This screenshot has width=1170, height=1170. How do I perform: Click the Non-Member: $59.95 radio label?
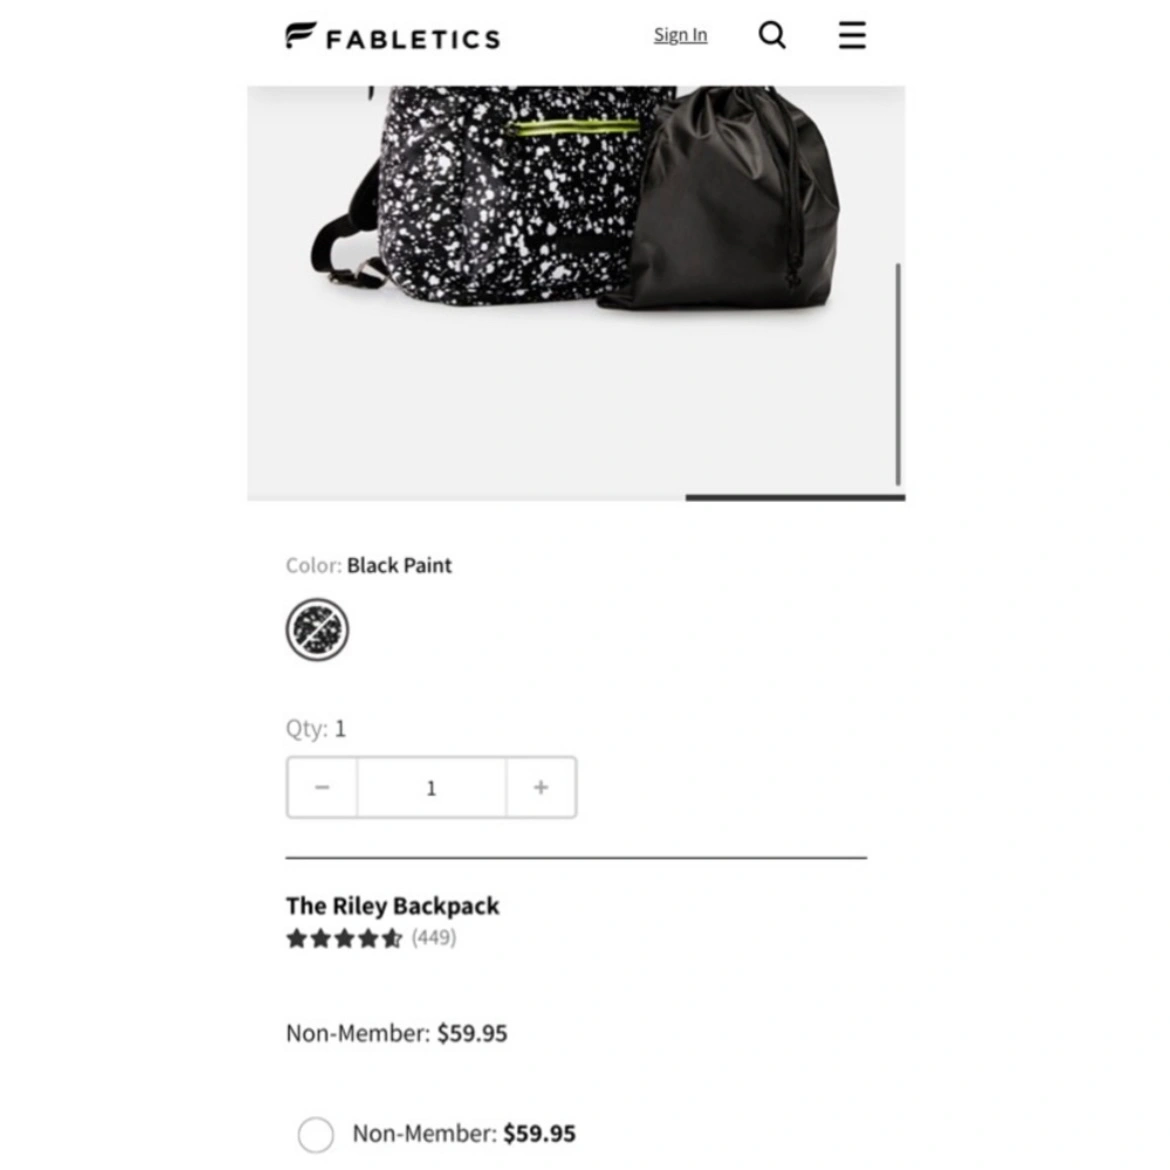click(x=464, y=1133)
